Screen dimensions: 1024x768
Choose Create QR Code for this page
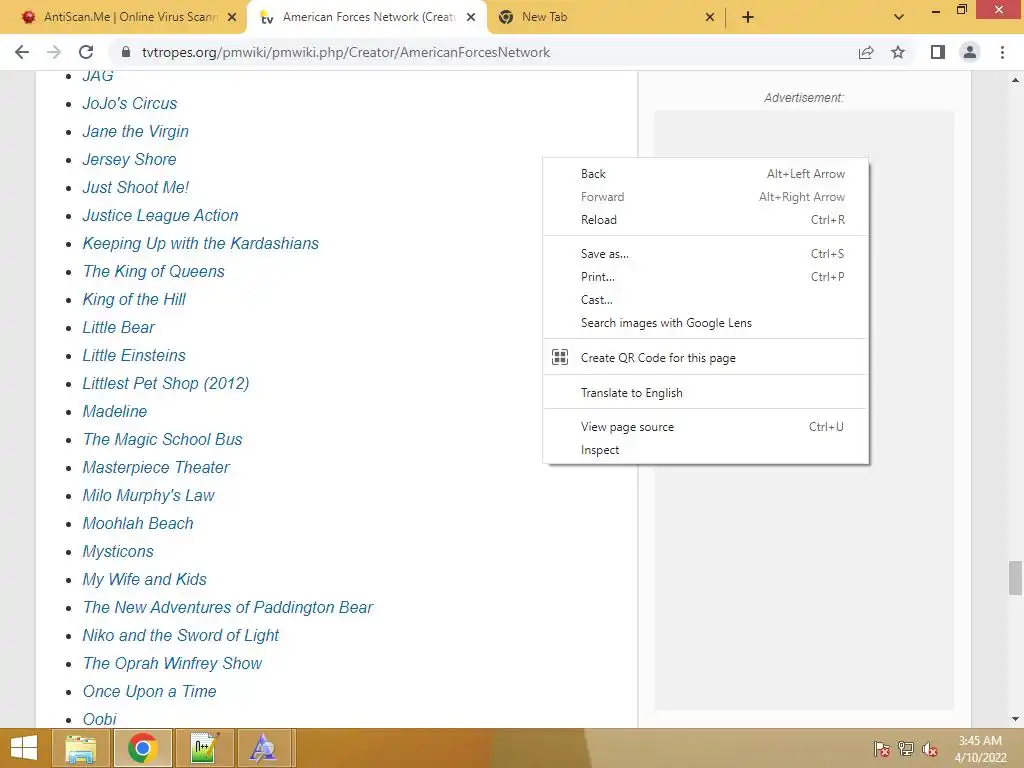point(705,357)
